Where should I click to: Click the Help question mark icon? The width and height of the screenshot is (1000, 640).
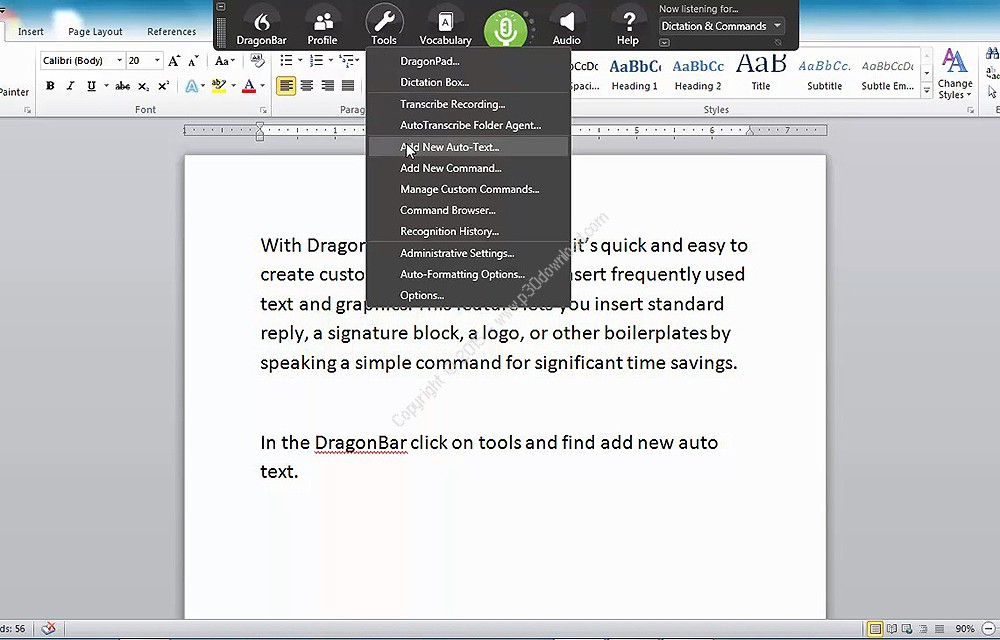(628, 29)
